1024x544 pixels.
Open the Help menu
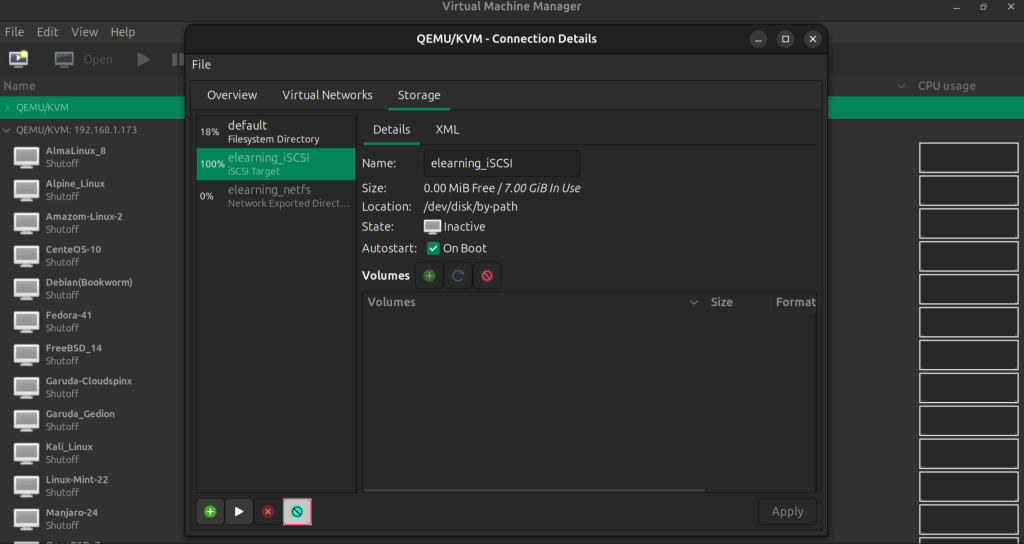(x=123, y=32)
